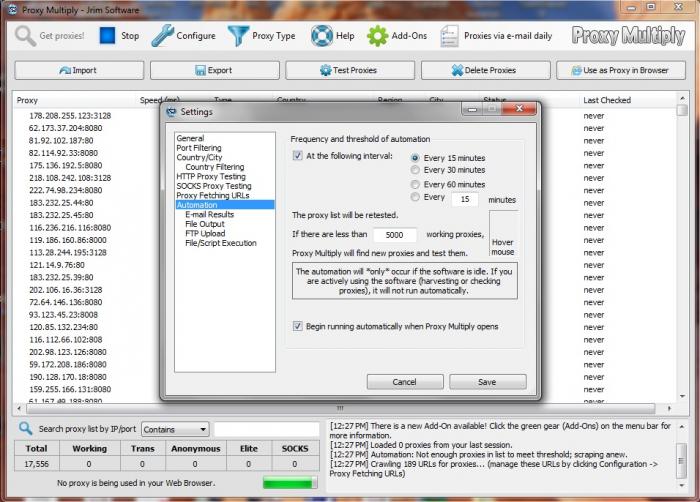This screenshot has width=700, height=502.
Task: Select the Every 30 minutes option
Action: 415,170
